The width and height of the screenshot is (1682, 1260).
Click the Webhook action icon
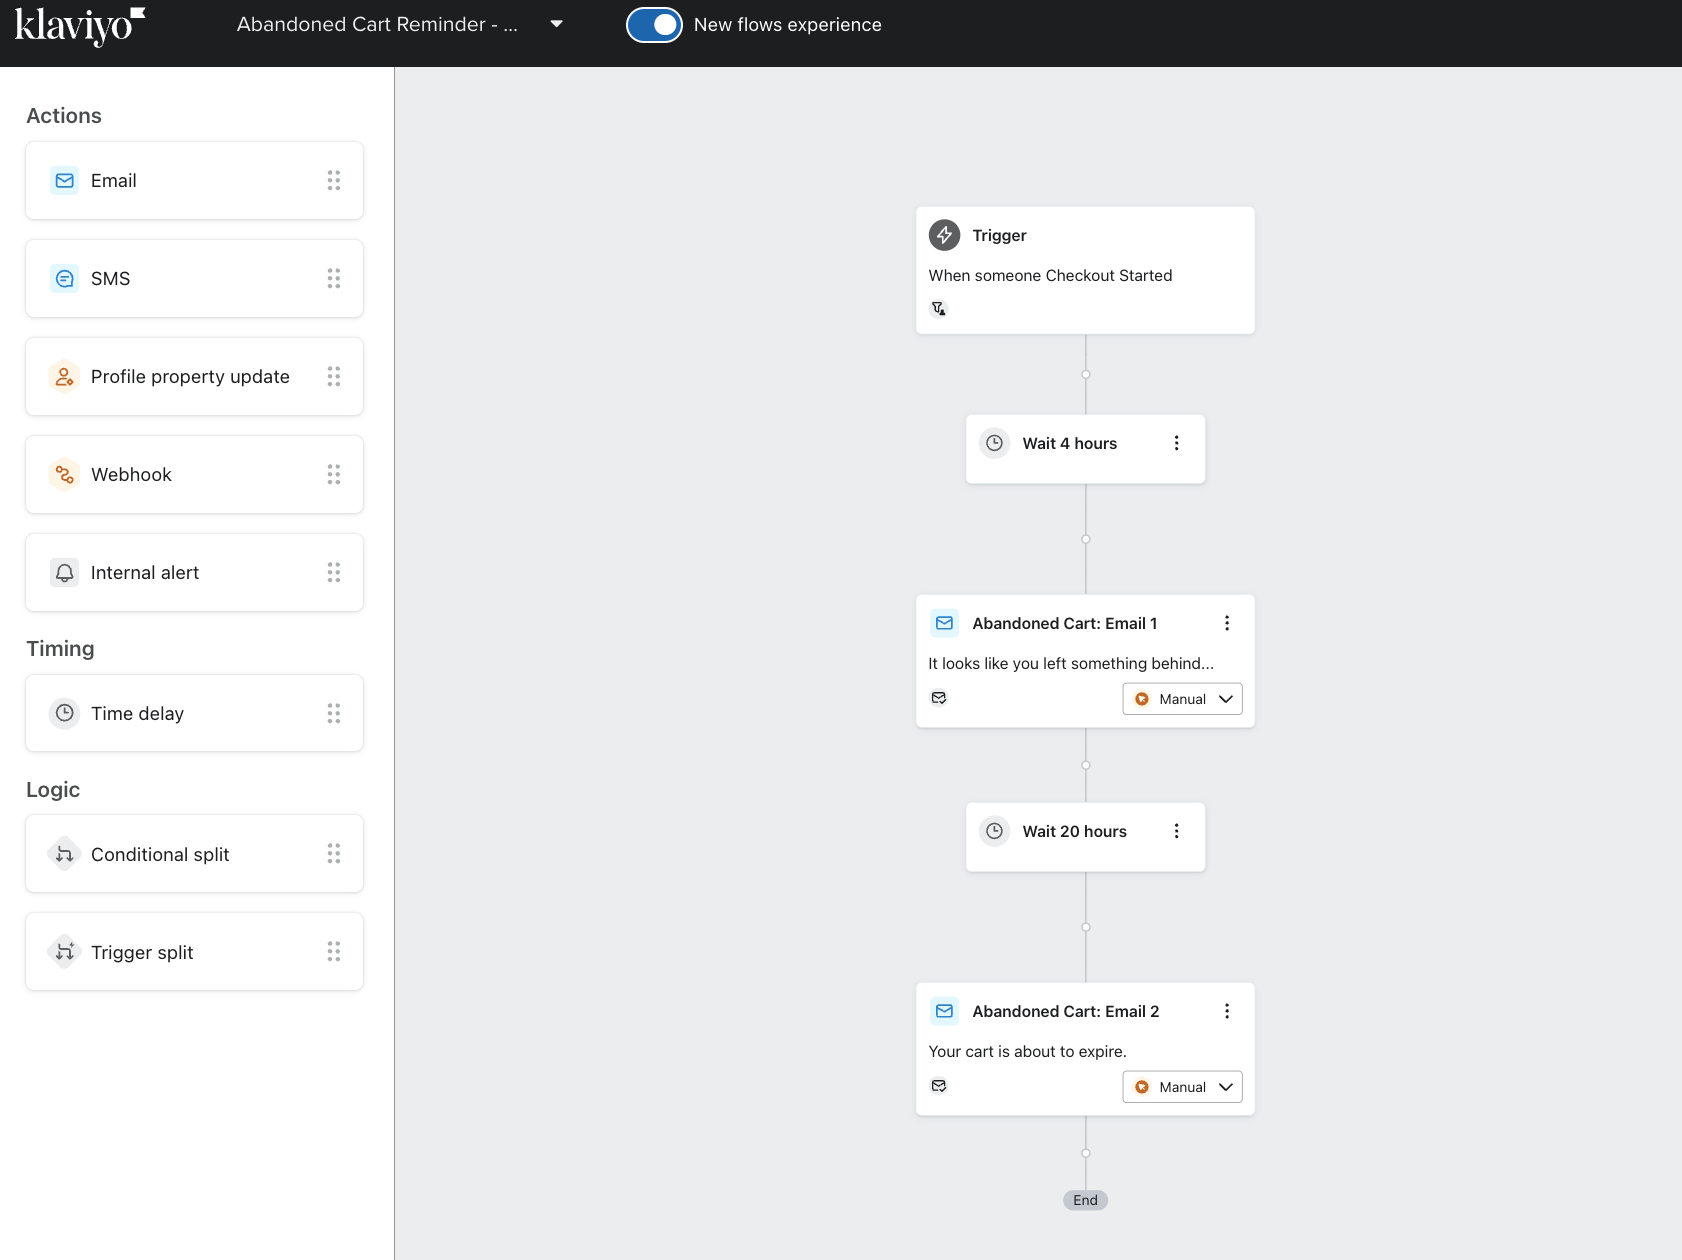(x=65, y=475)
